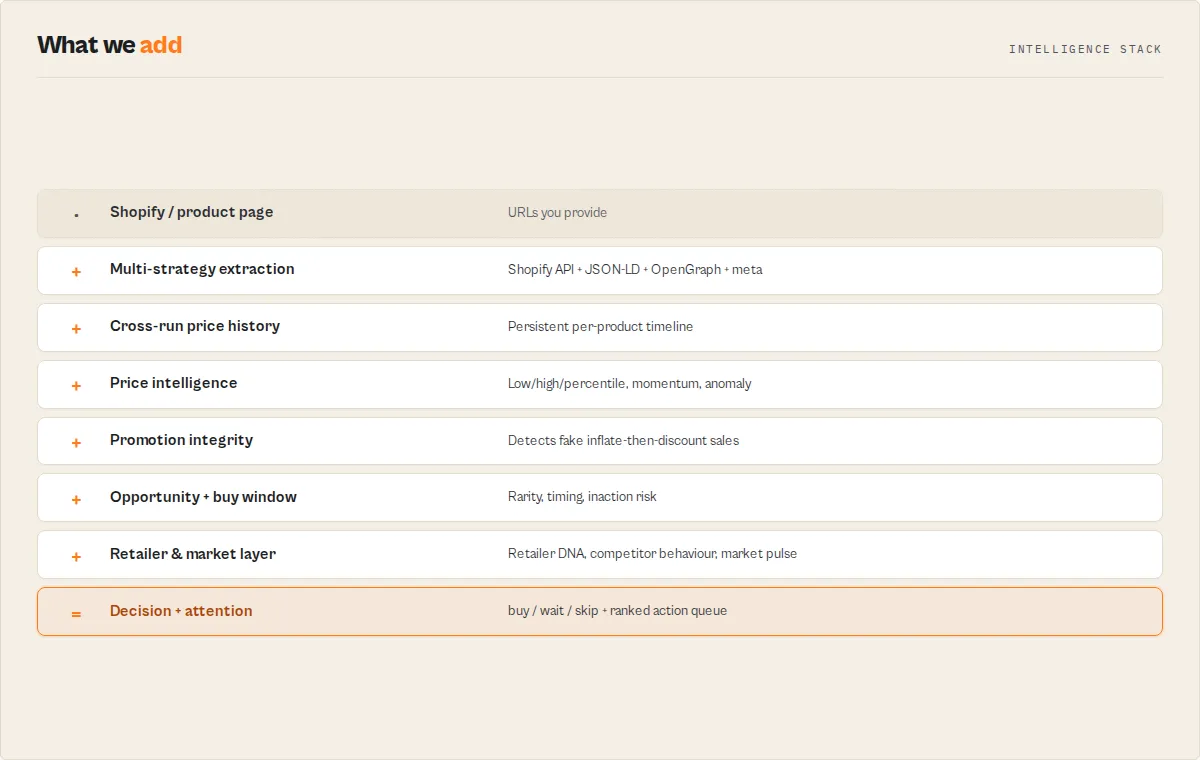The height and width of the screenshot is (760, 1200).
Task: Select the 'Cross-run price history' label
Action: [195, 326]
